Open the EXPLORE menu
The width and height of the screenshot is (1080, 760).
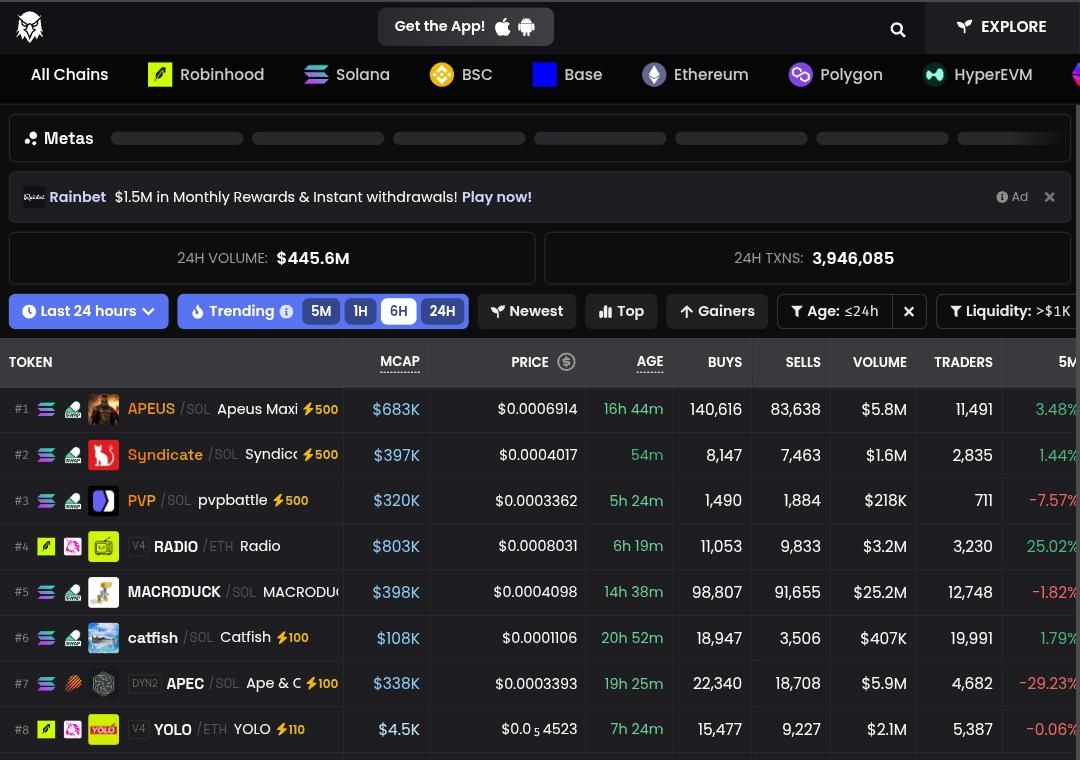pyautogui.click(x=1001, y=27)
